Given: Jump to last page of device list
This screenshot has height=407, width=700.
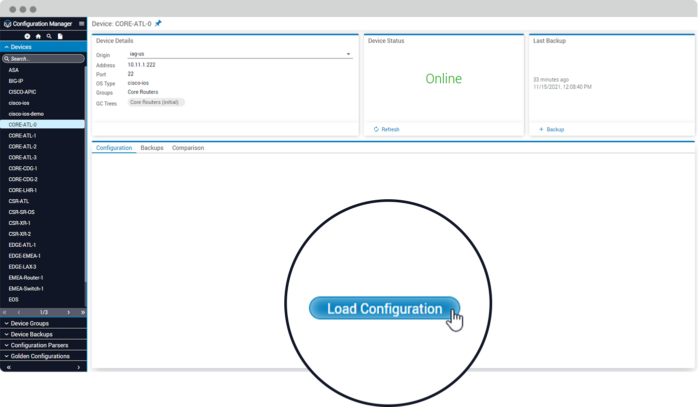Looking at the screenshot, I should click(82, 312).
